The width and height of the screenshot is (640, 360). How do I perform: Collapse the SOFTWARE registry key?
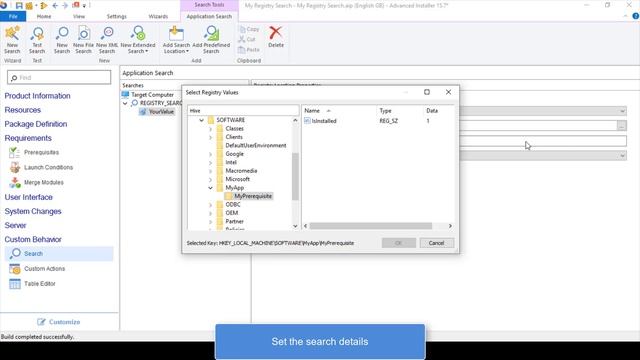(x=202, y=120)
